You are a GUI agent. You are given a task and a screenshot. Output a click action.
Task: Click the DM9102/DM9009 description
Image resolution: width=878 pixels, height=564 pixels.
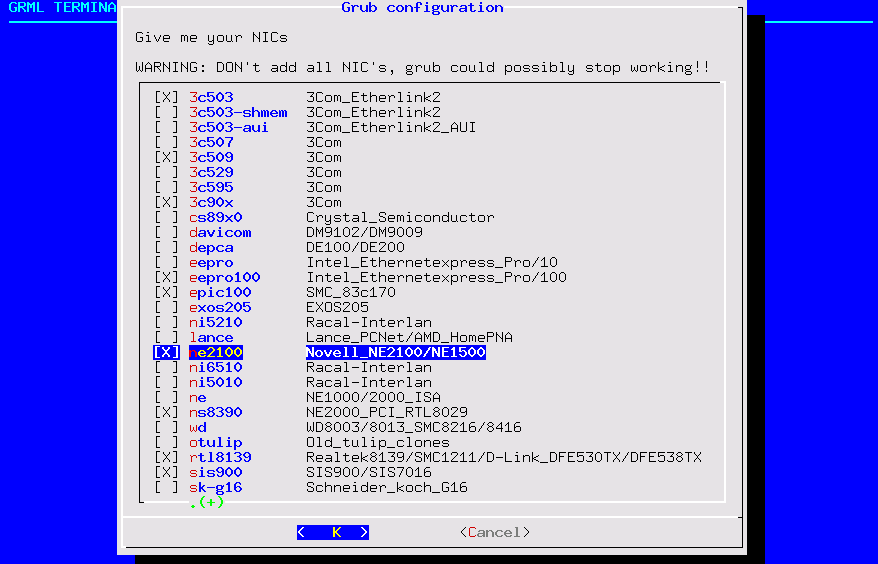point(365,232)
